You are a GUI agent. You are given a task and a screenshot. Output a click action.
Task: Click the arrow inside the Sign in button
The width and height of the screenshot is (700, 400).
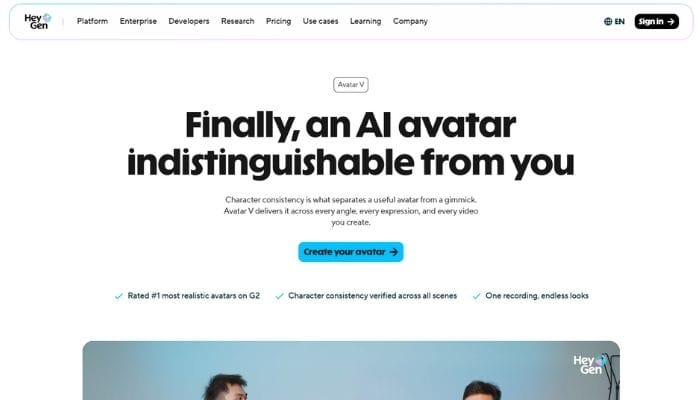pos(671,21)
